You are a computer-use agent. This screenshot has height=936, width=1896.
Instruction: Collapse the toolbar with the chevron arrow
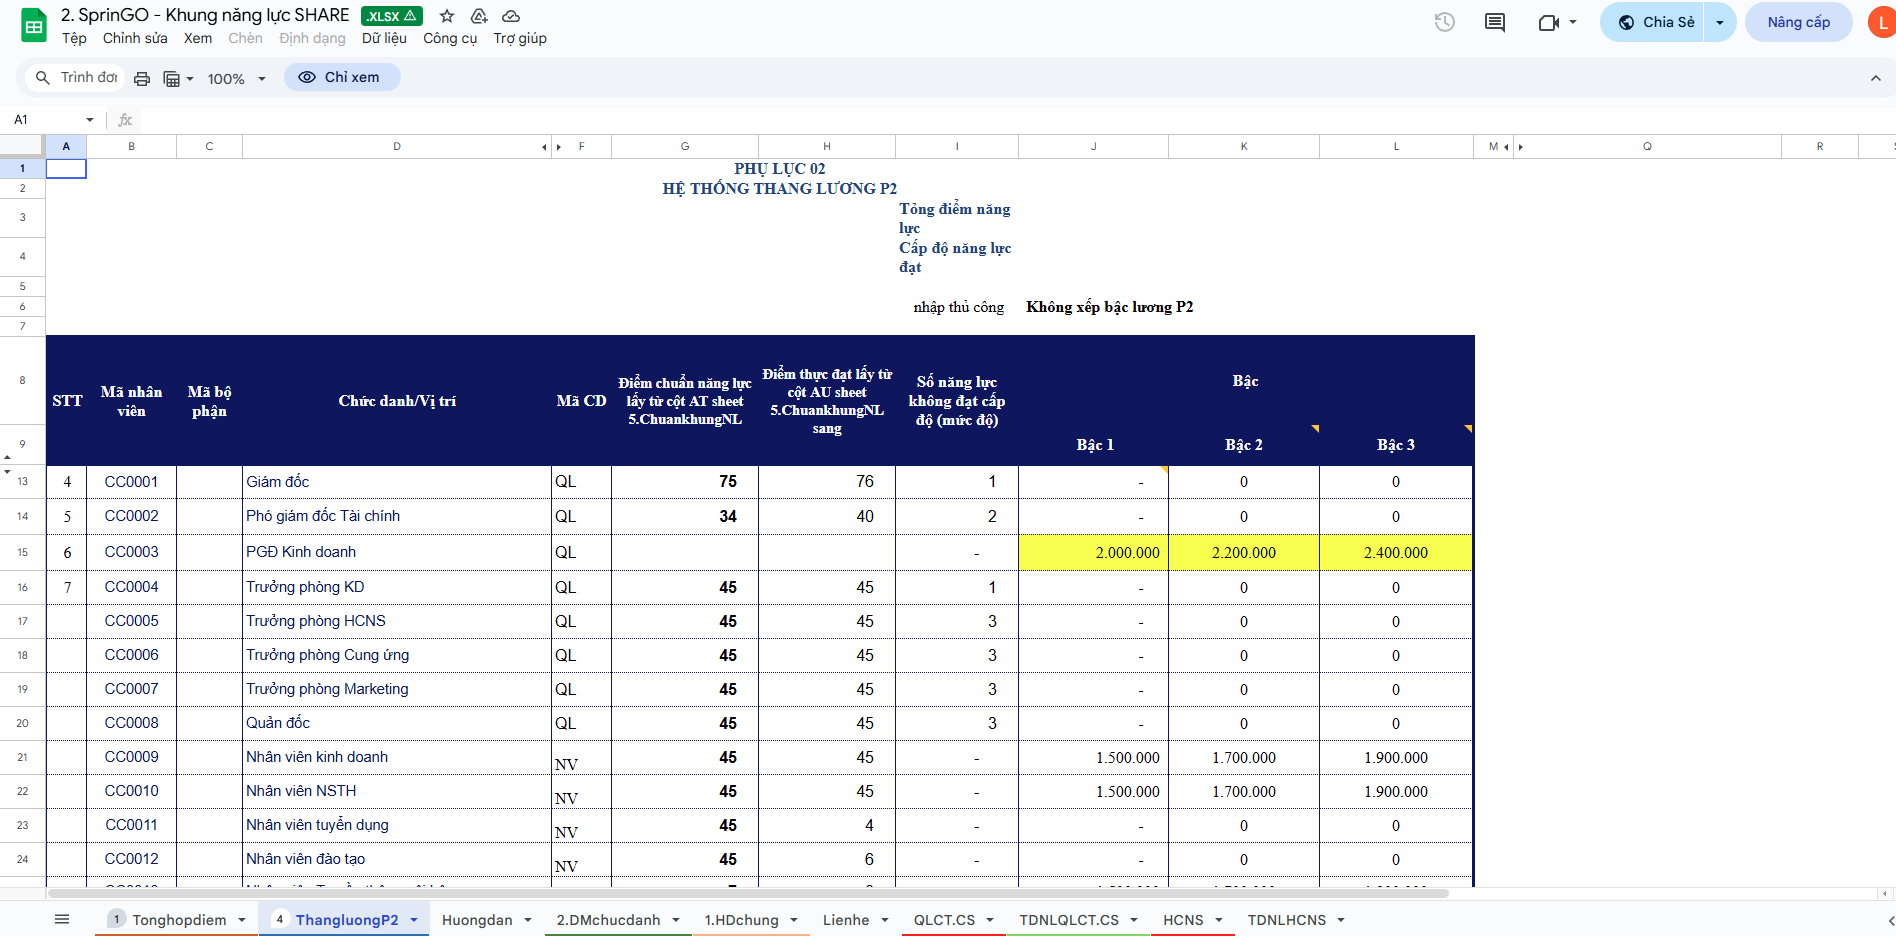point(1875,78)
